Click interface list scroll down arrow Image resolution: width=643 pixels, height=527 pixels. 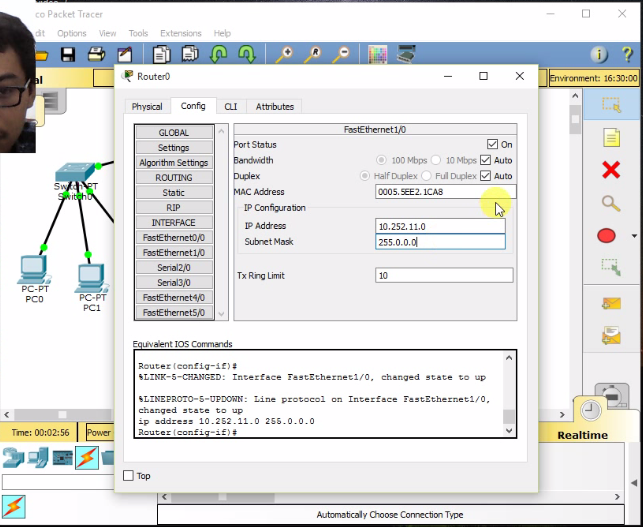[x=221, y=314]
